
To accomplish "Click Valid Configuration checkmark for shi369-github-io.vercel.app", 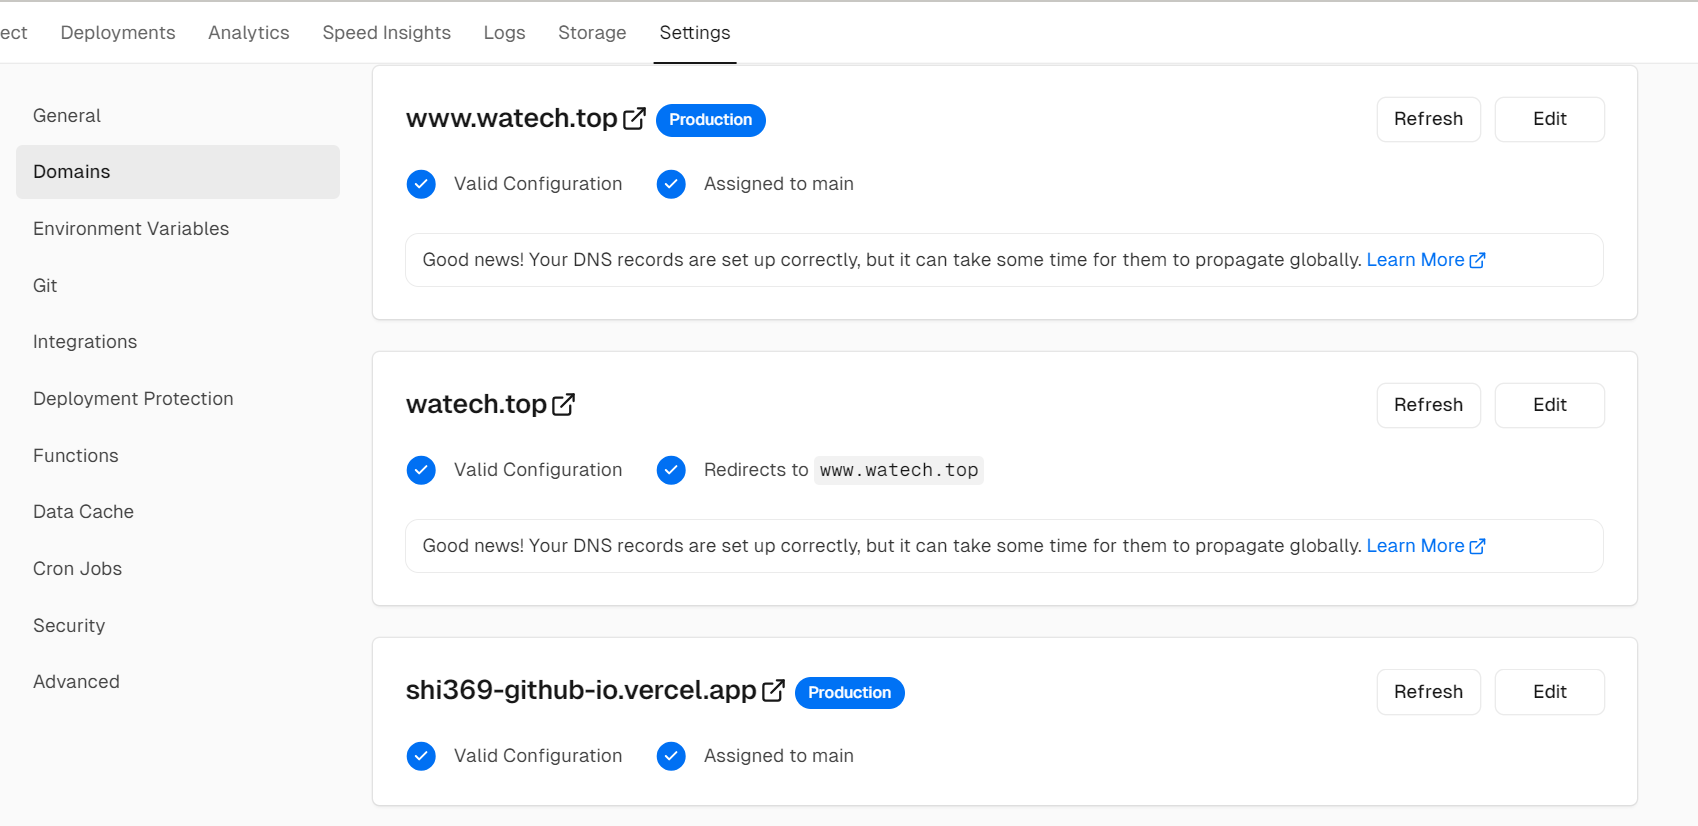I will [421, 756].
